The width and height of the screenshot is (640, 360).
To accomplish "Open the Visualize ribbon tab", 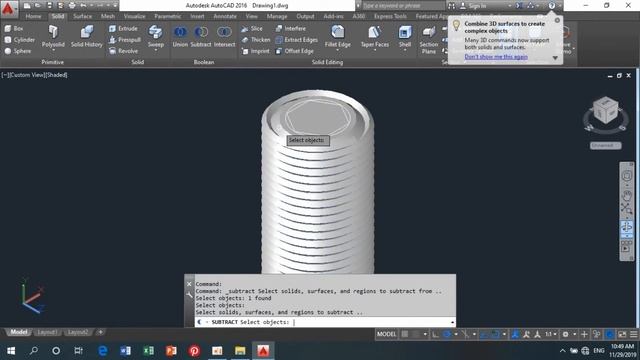I will 134,16.
